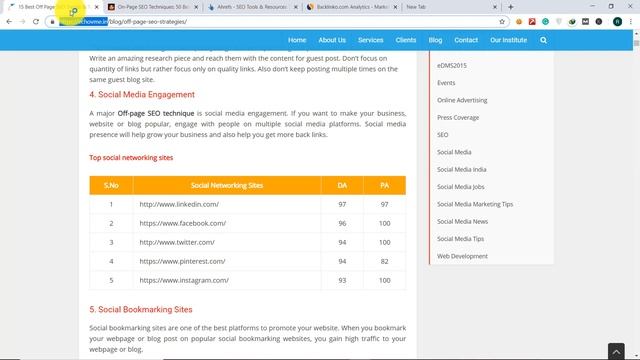Bookmark this page with the star icon
640x360 pixels.
tap(502, 22)
